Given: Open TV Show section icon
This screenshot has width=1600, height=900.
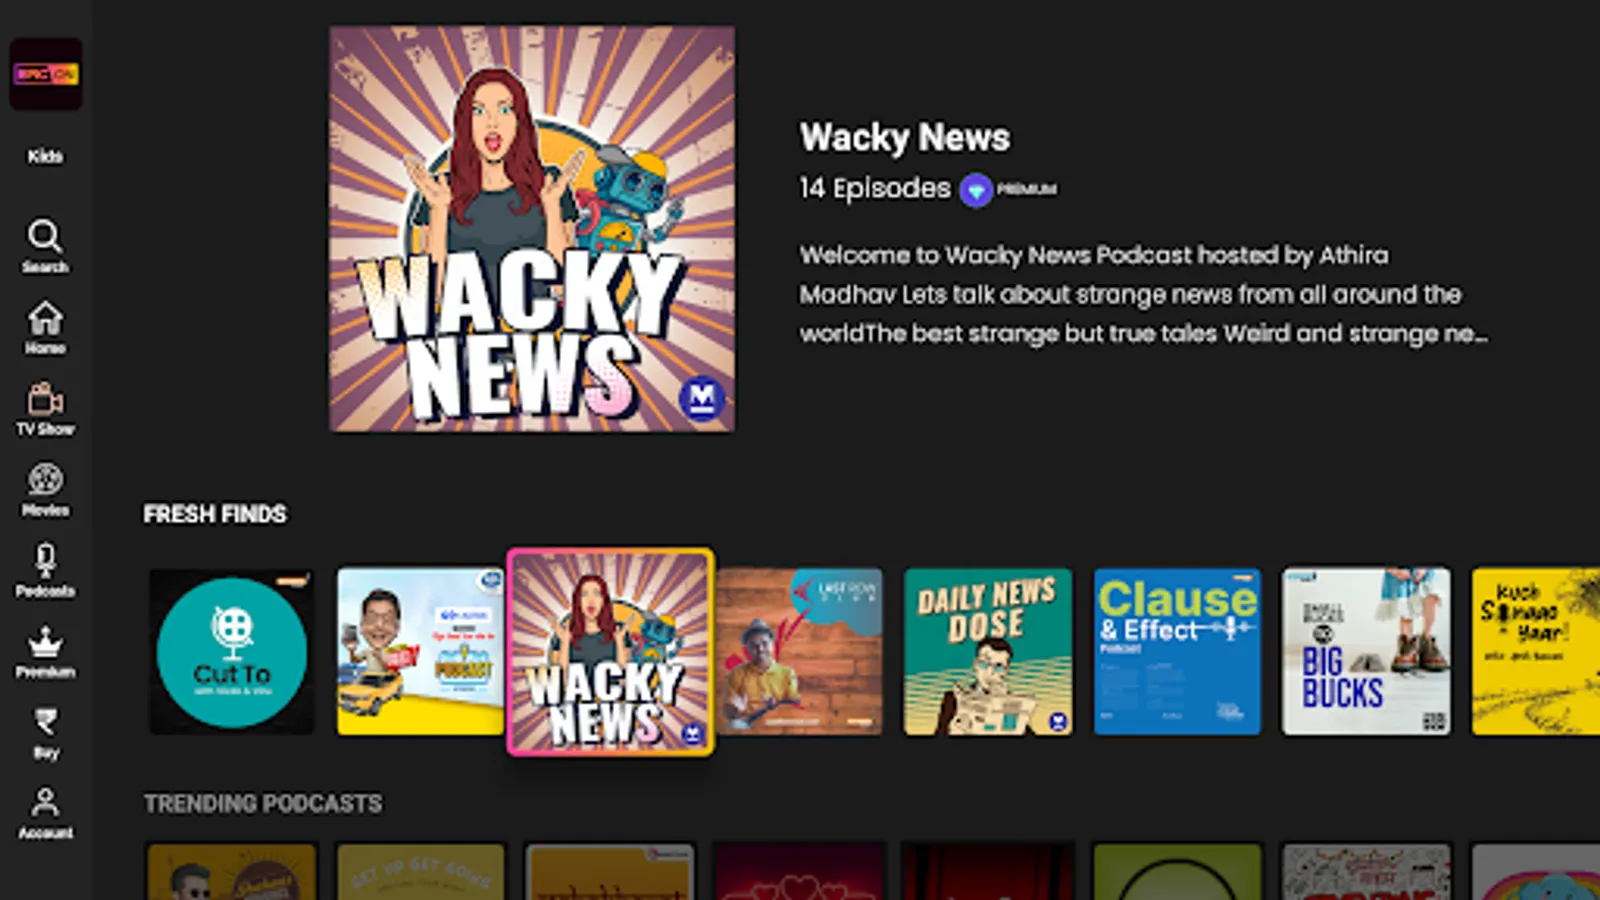Looking at the screenshot, I should tap(45, 399).
